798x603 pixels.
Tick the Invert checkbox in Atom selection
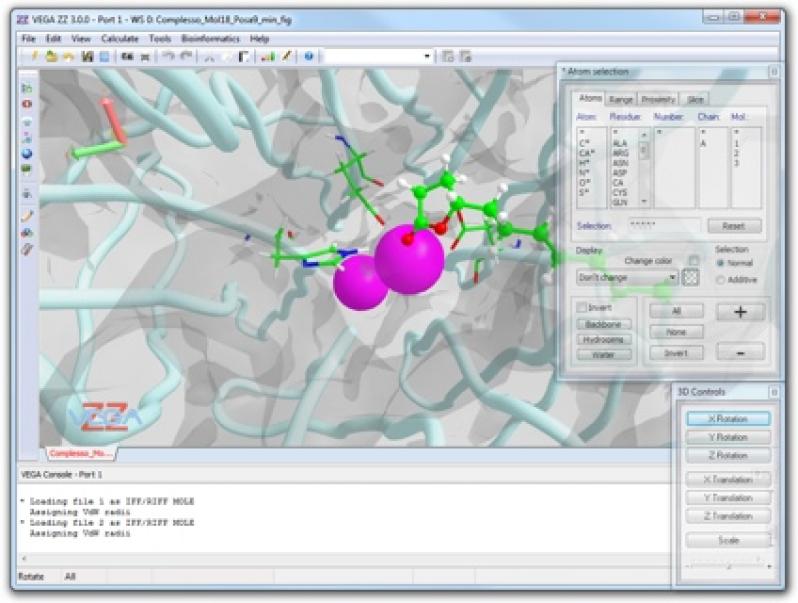pos(581,308)
